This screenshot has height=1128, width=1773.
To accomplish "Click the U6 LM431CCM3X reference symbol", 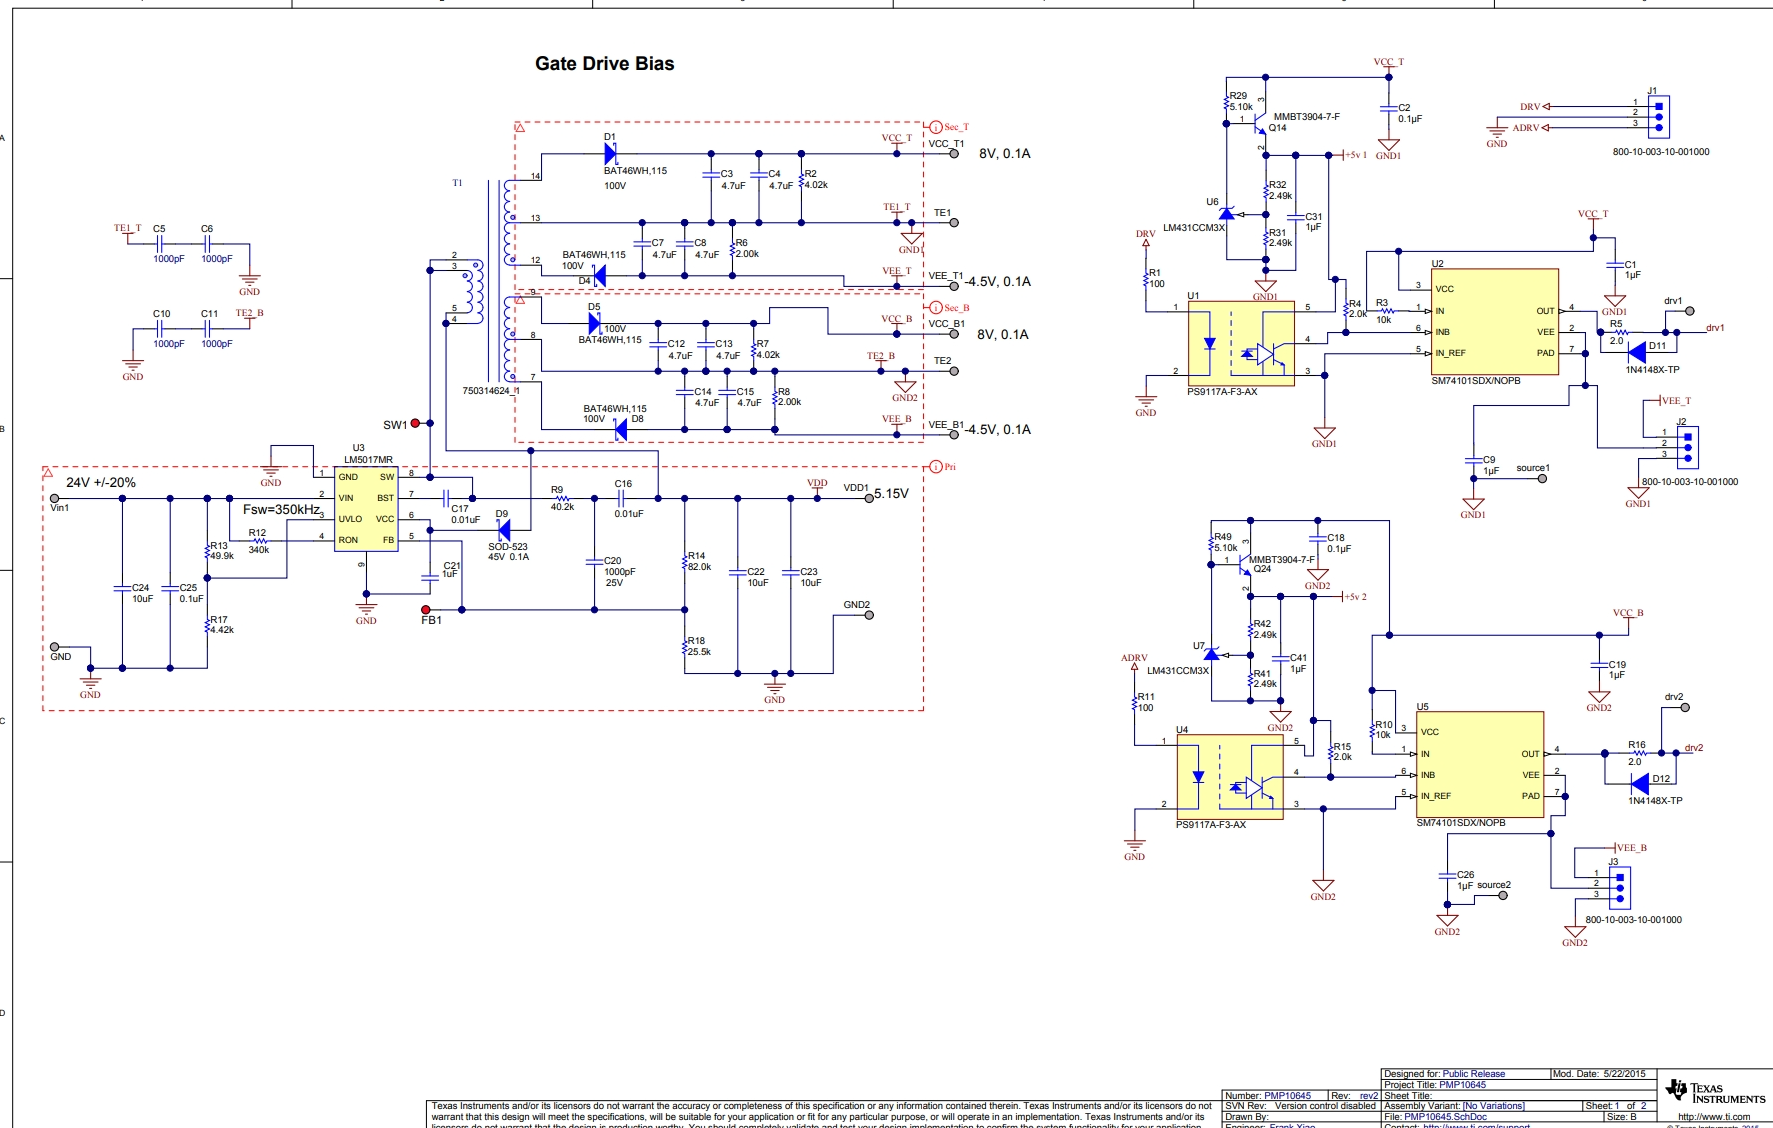I will (x=1227, y=214).
